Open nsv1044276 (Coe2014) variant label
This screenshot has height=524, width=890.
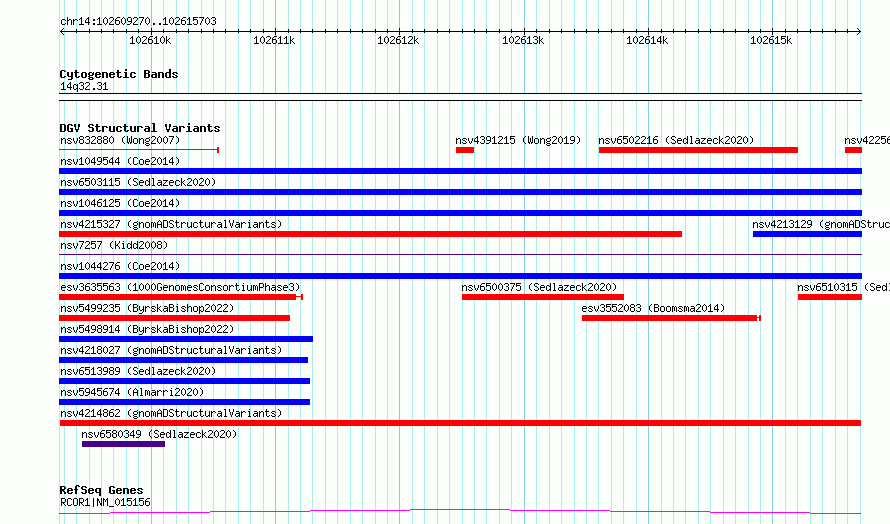point(120,266)
